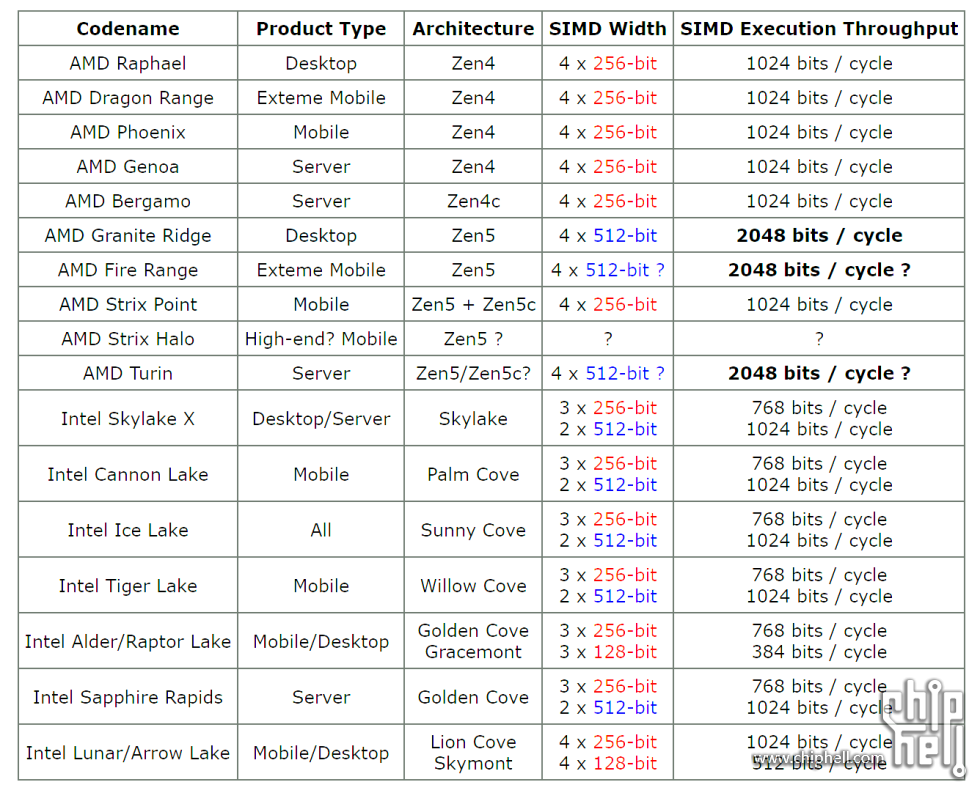The height and width of the screenshot is (793, 980).
Task: Select the 'AMD Dragon Range' cell
Action: [128, 97]
